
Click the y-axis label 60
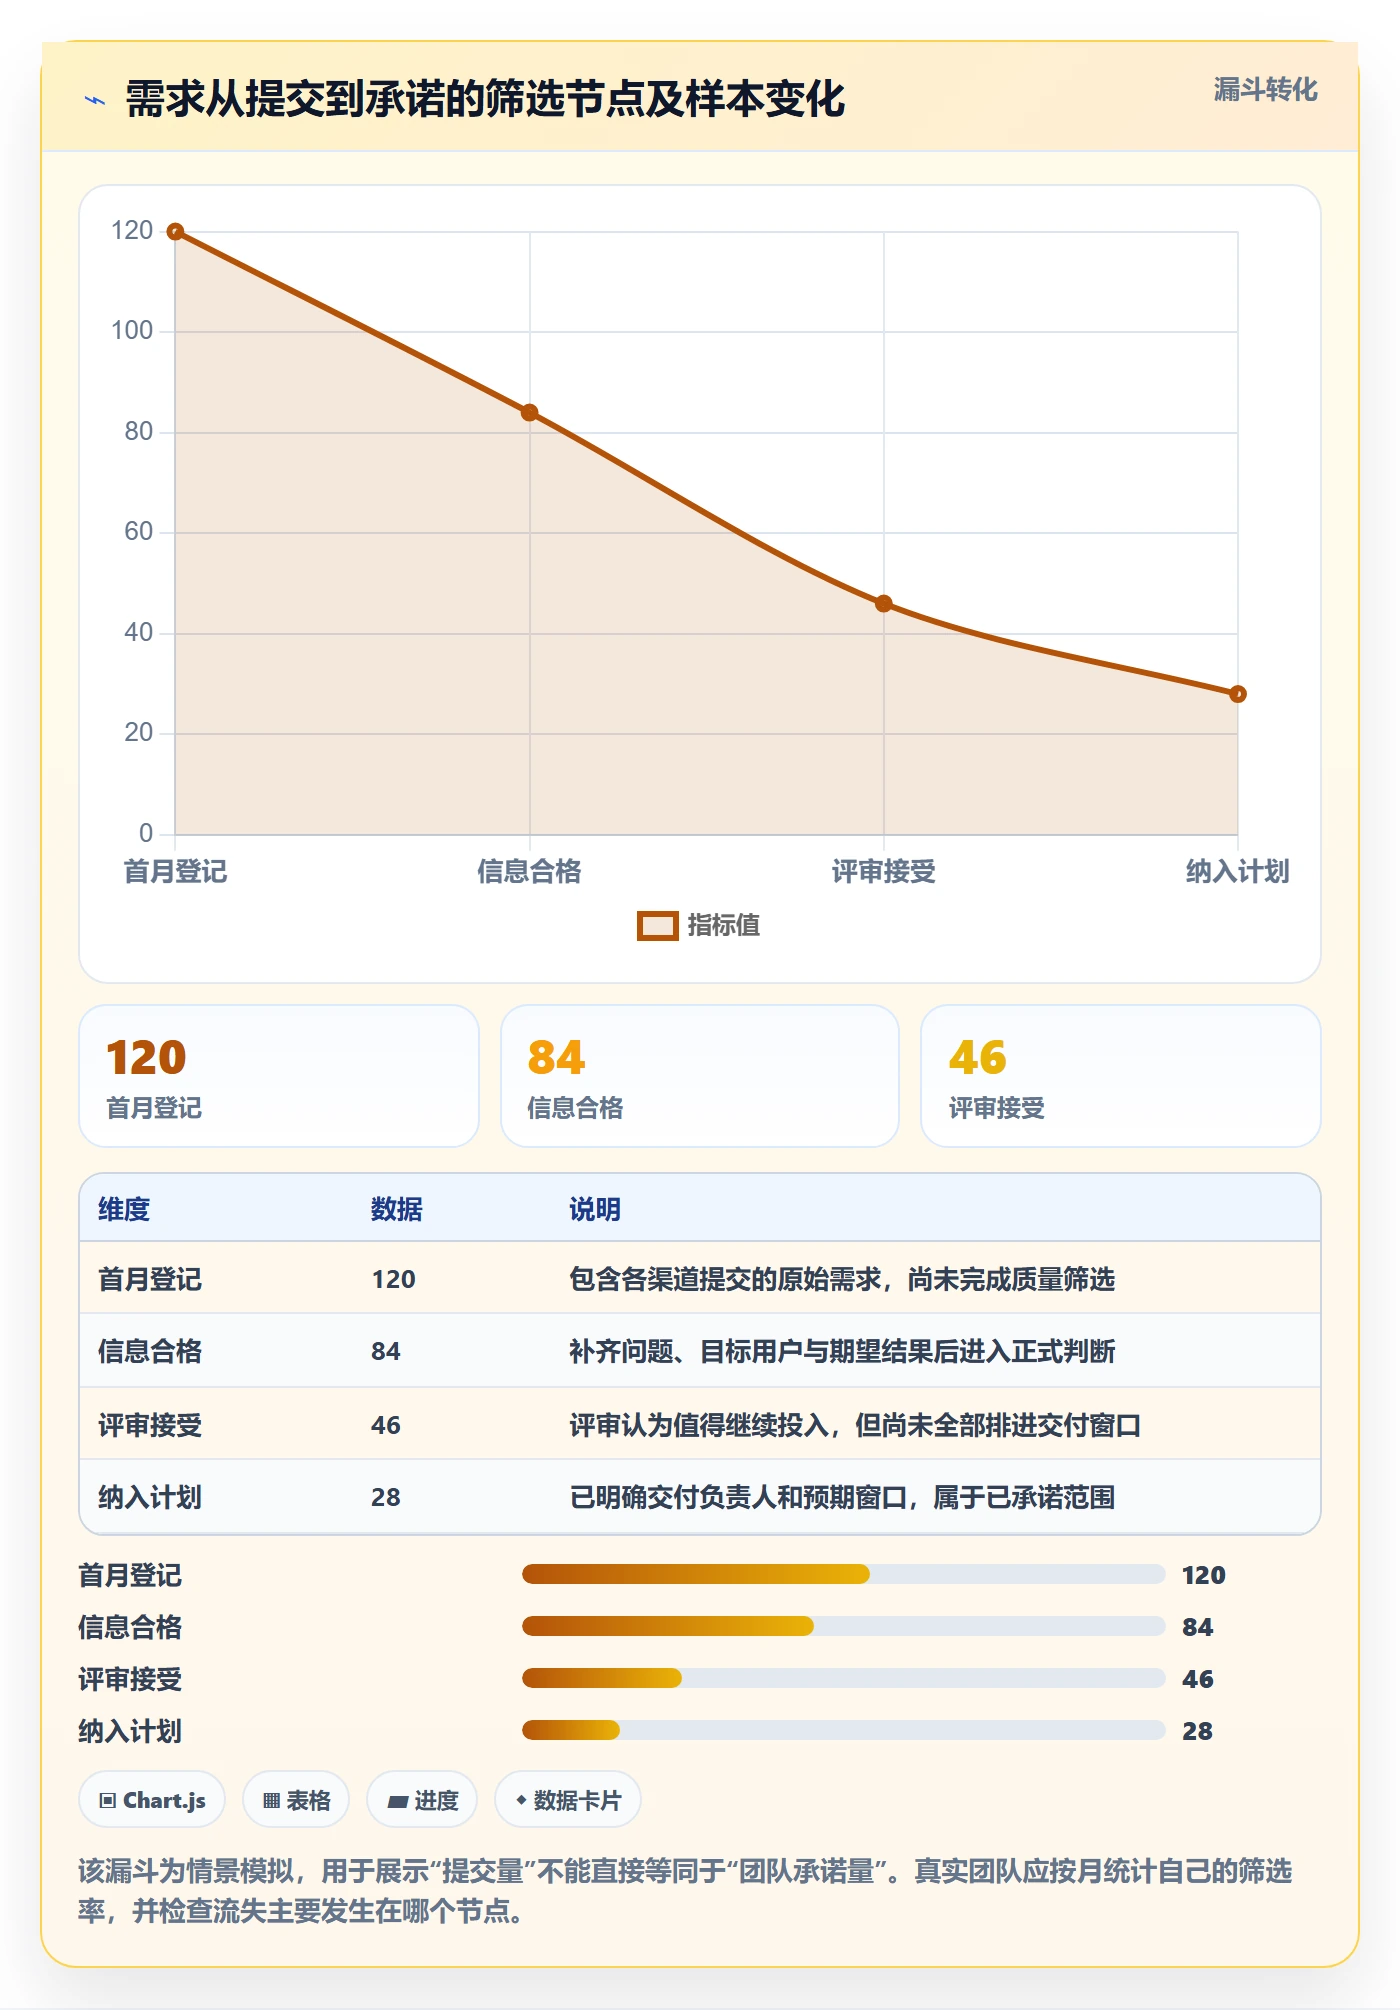tap(139, 532)
